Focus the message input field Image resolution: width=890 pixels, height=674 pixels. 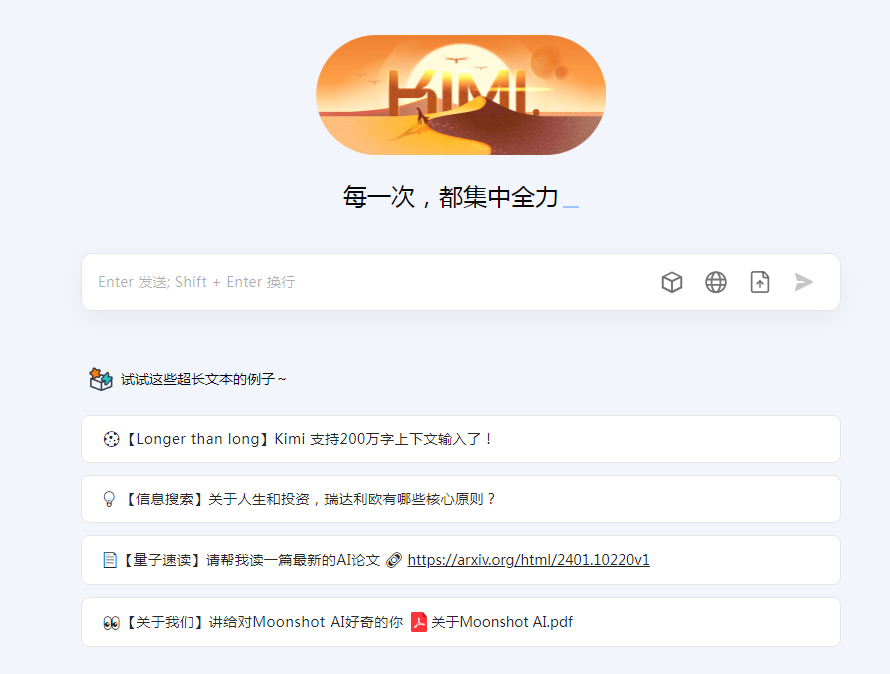(369, 282)
